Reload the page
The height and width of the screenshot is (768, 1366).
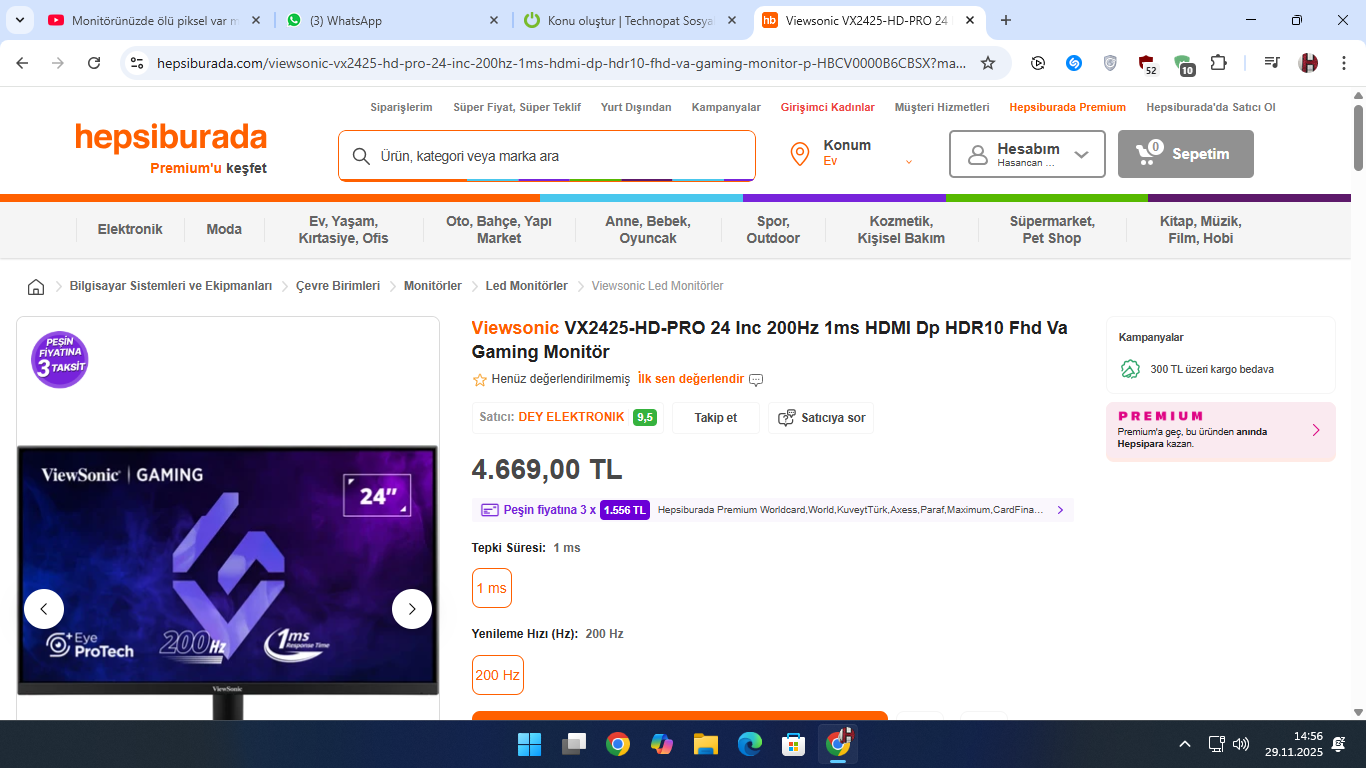click(94, 63)
